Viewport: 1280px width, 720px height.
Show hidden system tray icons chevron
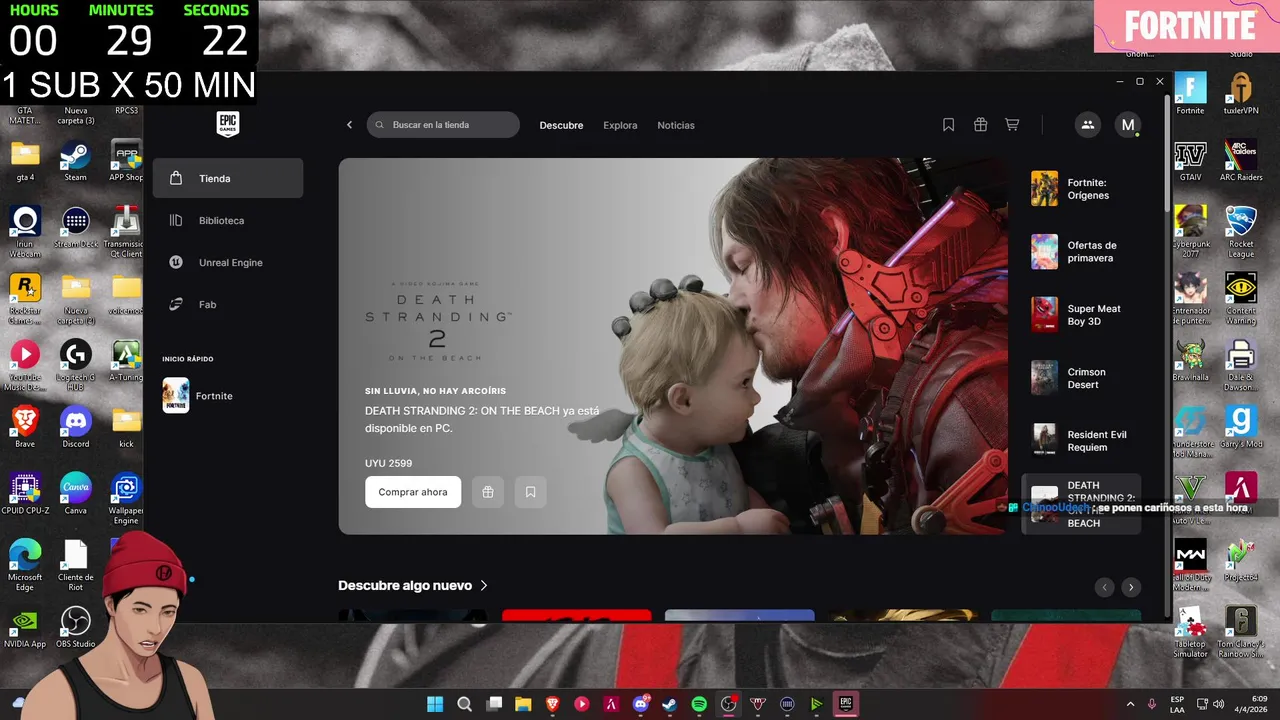click(x=1130, y=704)
